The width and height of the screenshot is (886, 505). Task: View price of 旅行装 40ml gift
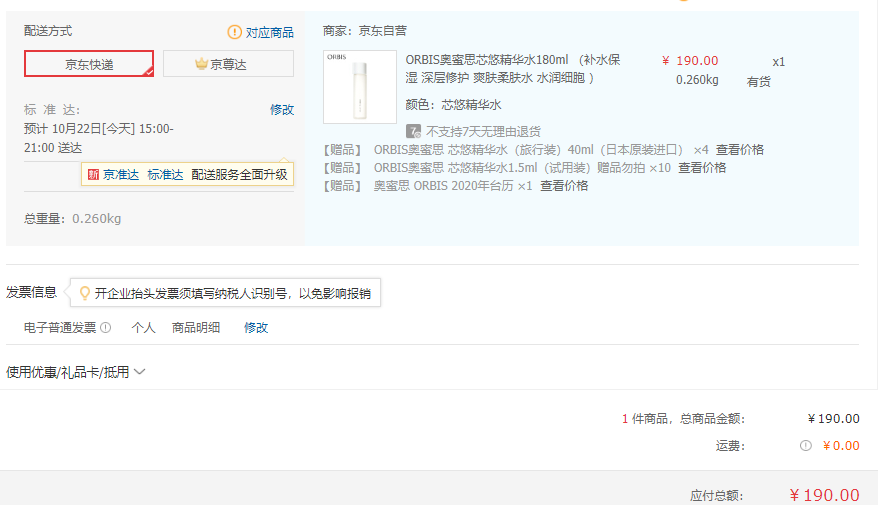[x=740, y=150]
